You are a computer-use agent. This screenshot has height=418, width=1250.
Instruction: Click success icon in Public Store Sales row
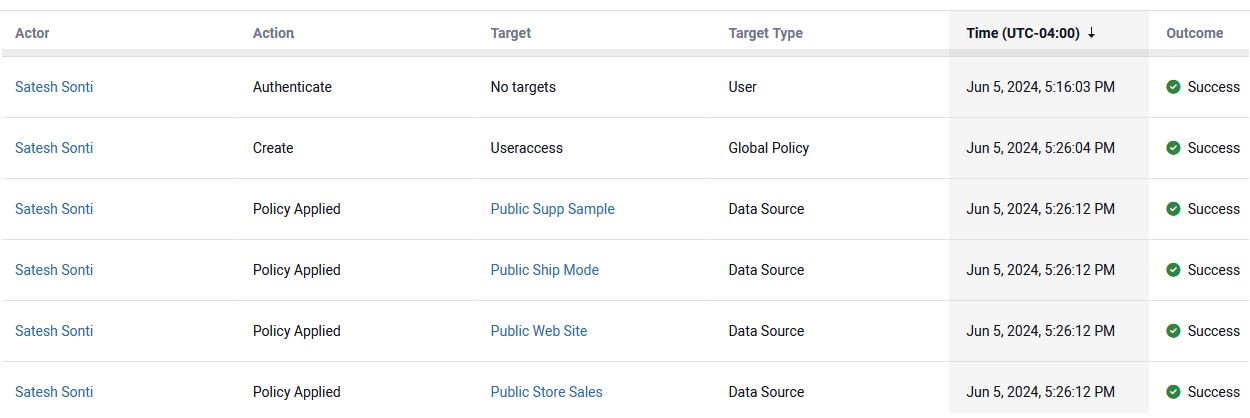tap(1174, 392)
